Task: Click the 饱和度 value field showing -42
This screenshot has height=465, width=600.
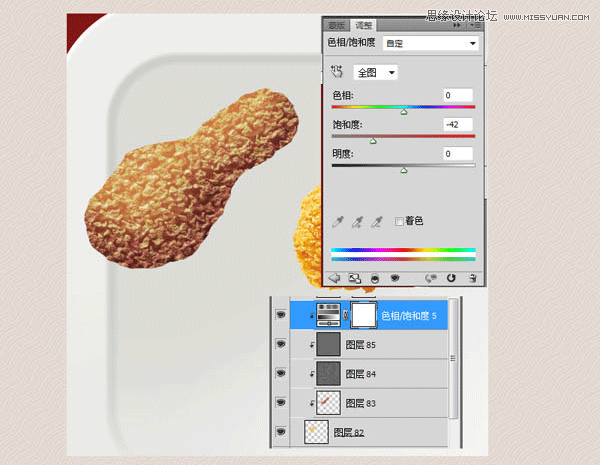Action: click(x=458, y=124)
